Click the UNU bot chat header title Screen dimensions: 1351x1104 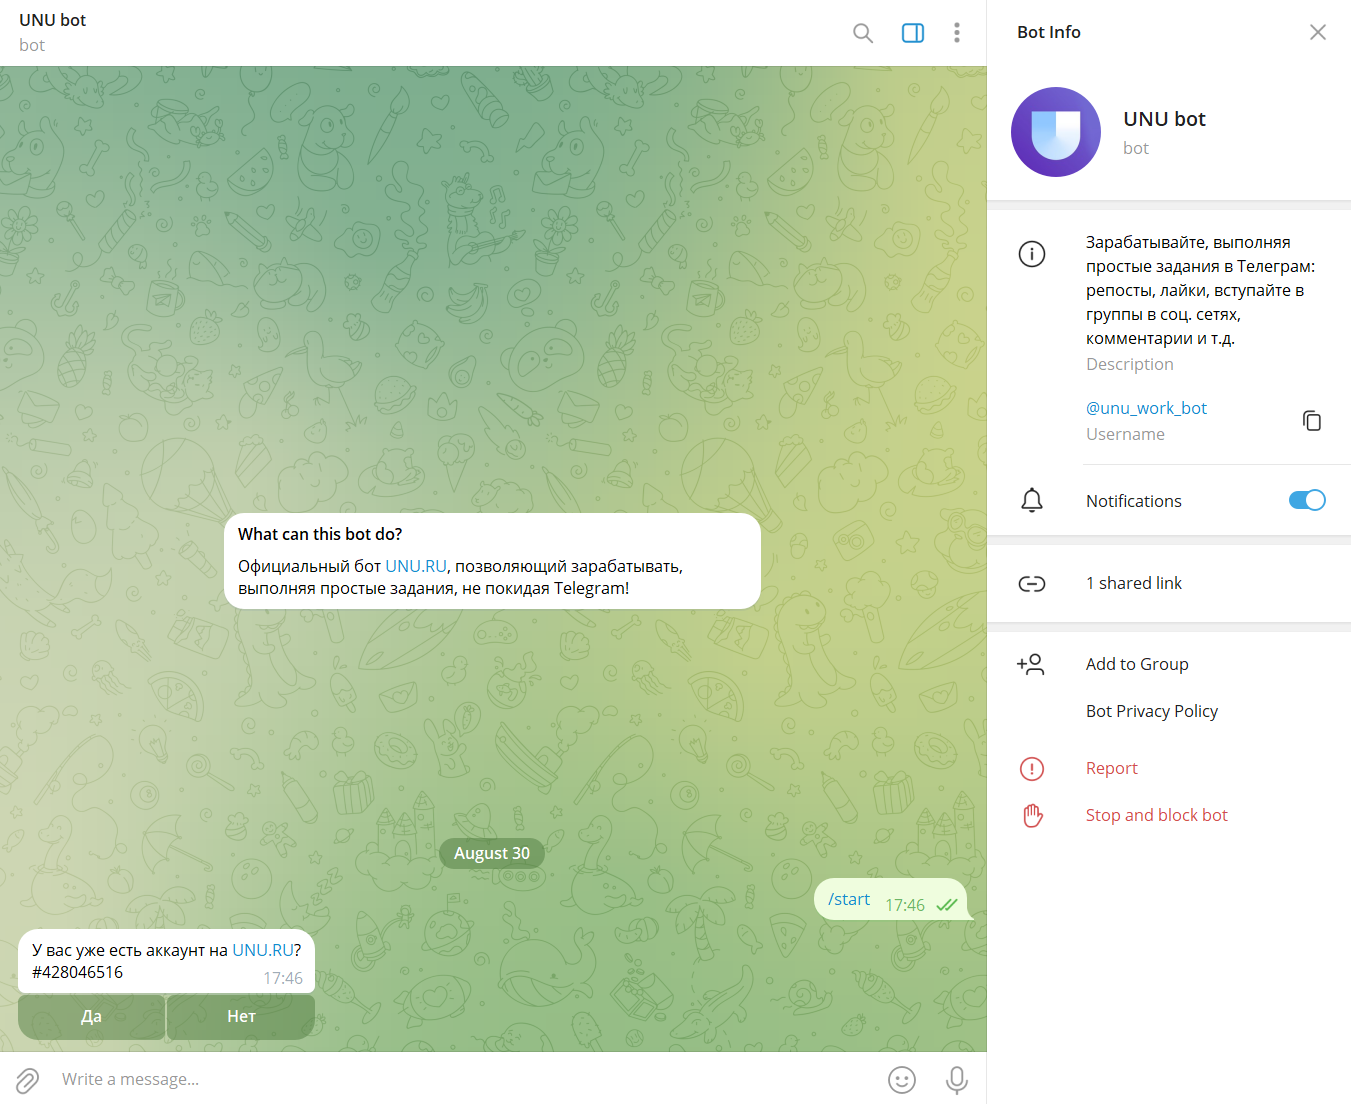click(53, 20)
